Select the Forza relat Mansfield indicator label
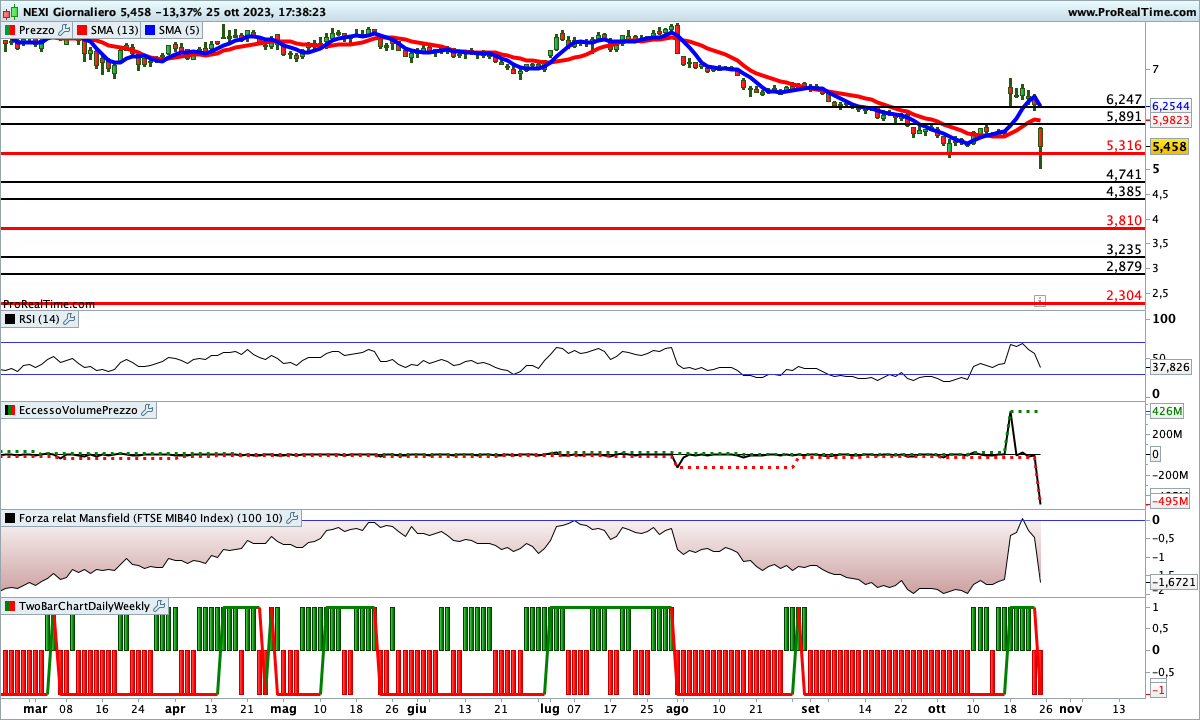 [151, 518]
